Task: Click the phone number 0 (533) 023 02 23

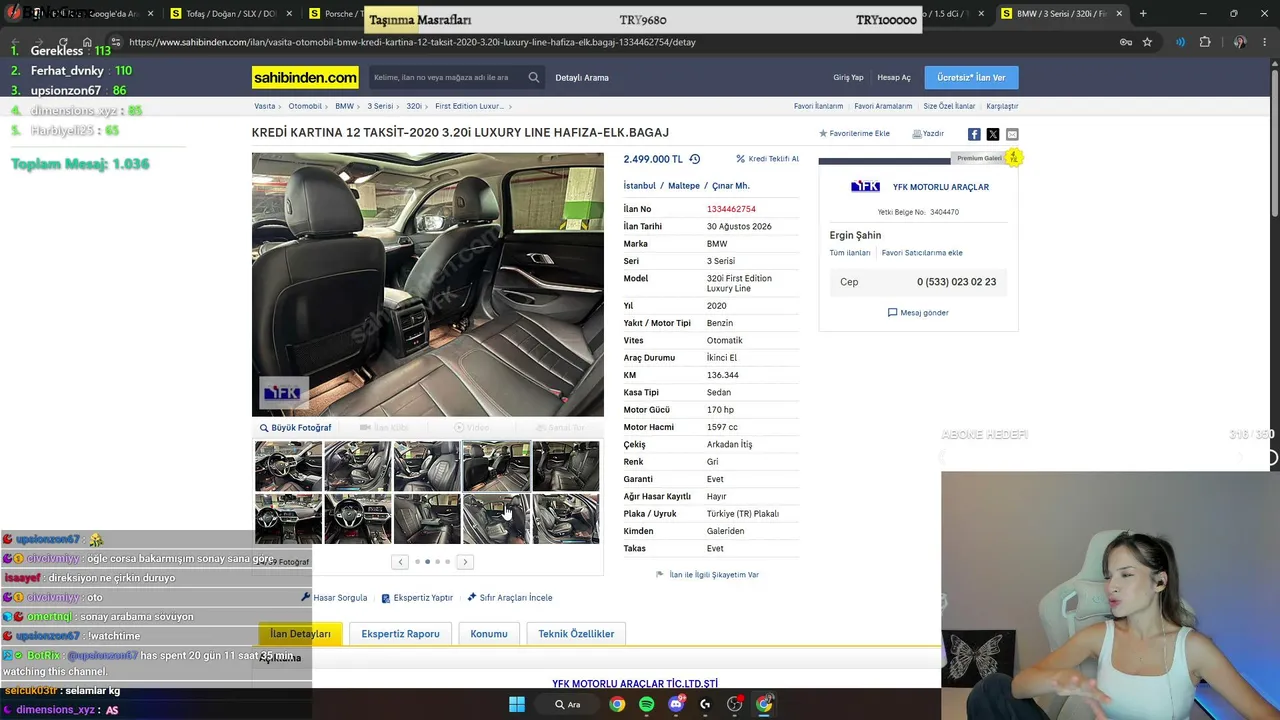Action: pos(956,282)
